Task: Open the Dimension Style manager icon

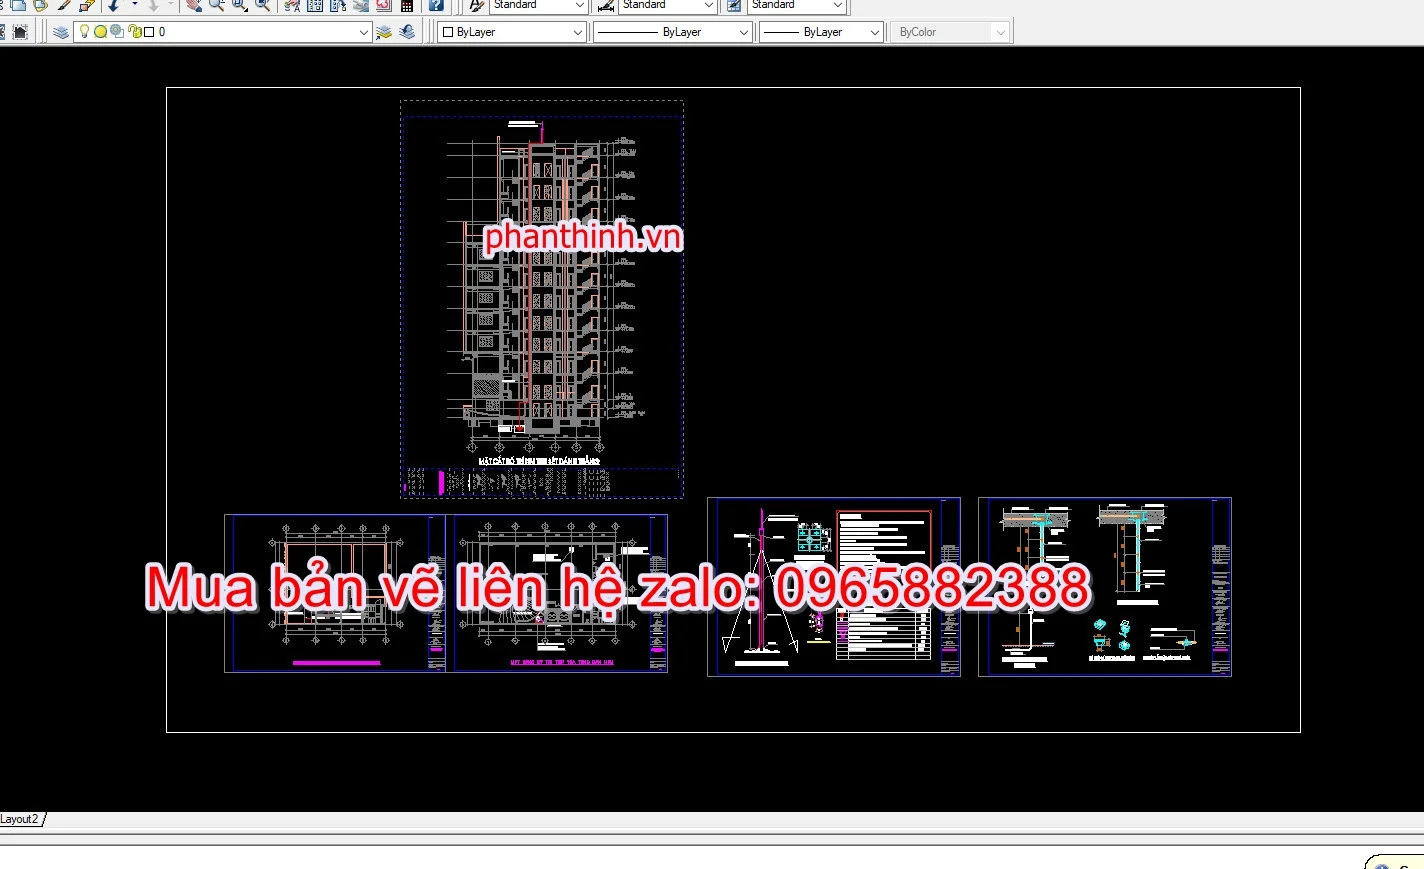Action: 606,5
